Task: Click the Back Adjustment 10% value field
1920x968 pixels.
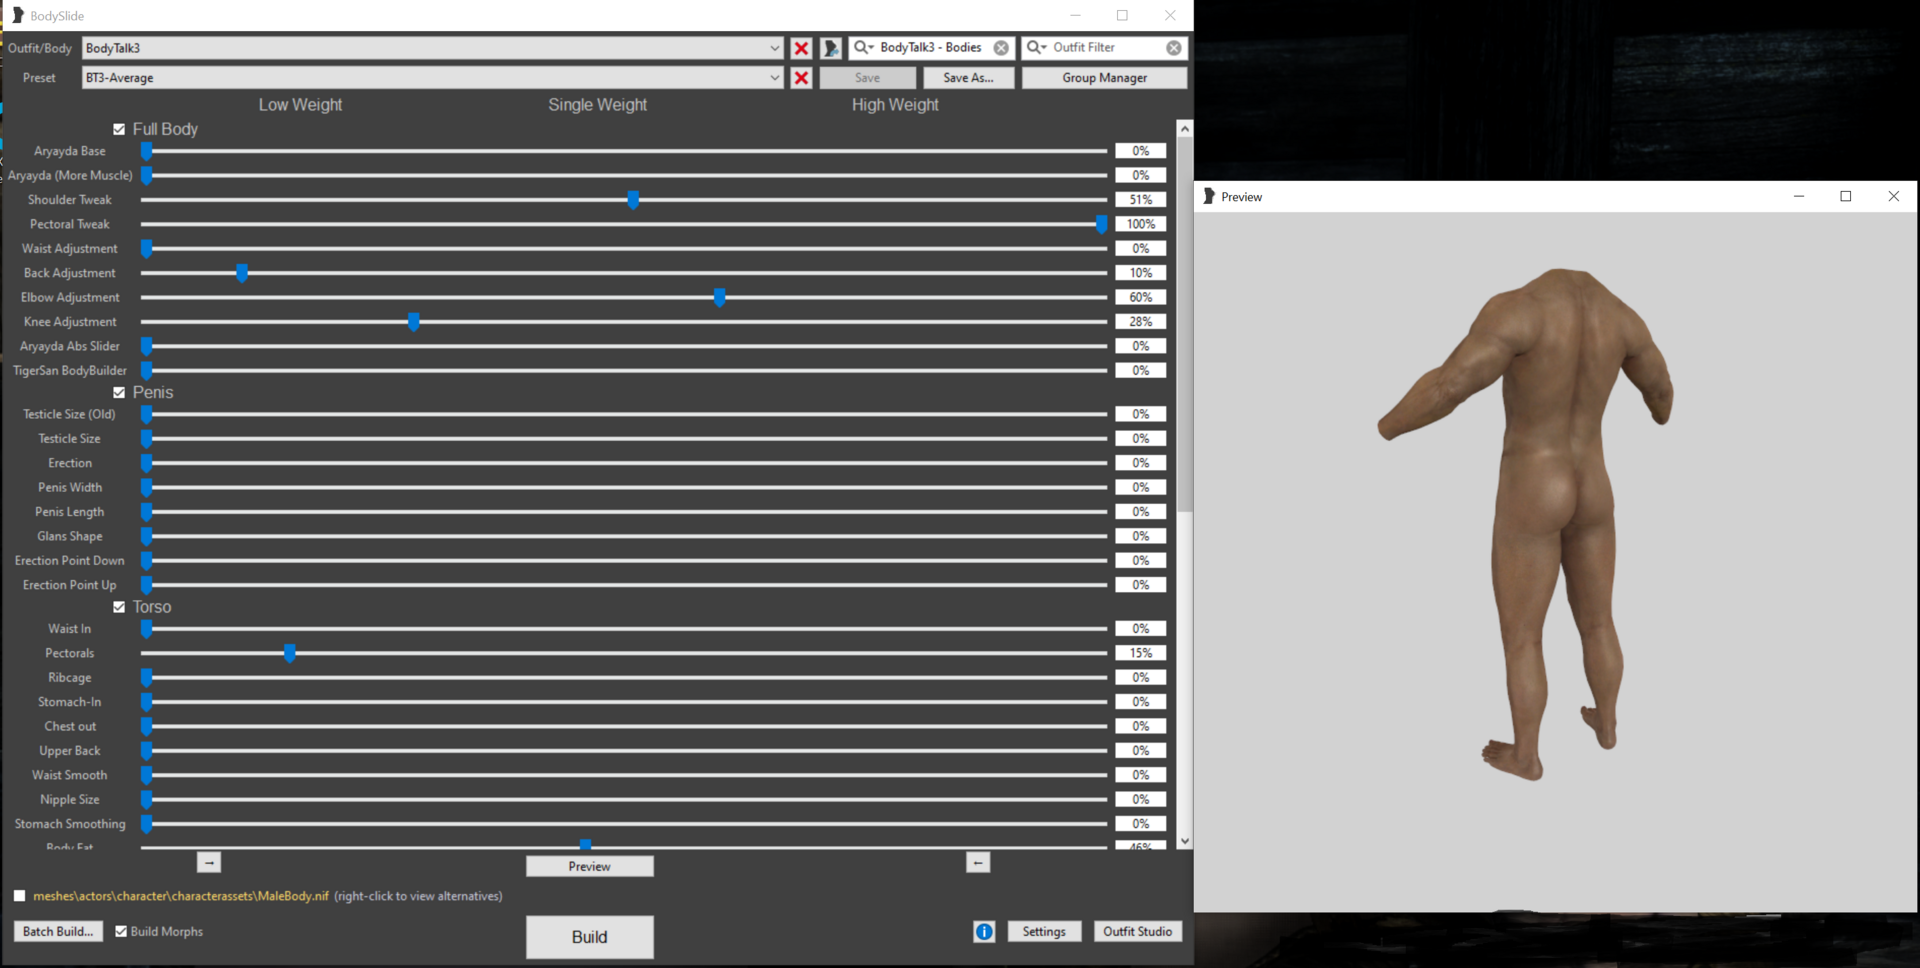Action: (1140, 273)
